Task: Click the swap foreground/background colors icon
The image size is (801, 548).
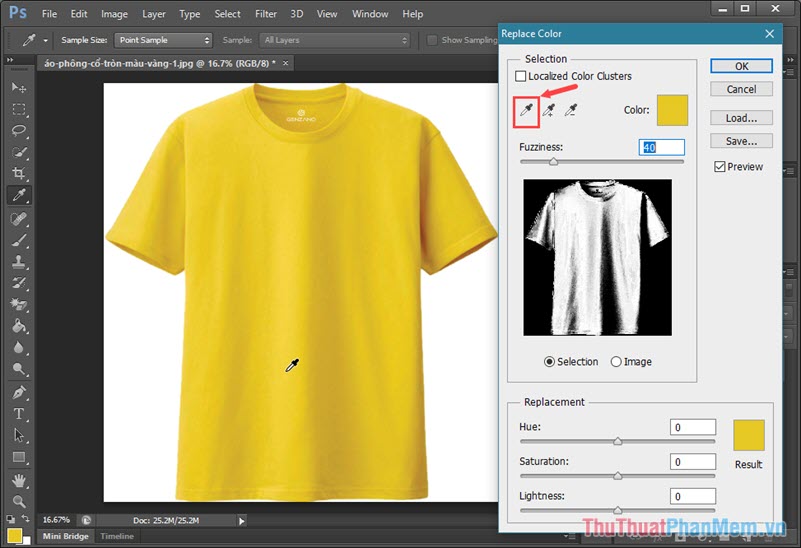Action: (x=26, y=519)
